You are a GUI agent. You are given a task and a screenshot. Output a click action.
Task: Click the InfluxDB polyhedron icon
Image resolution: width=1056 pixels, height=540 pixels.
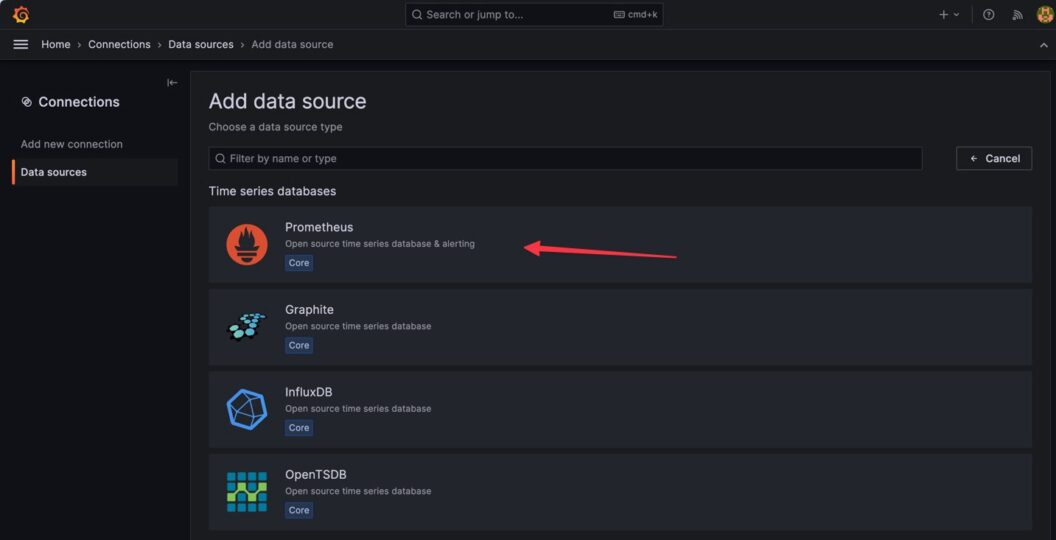[246, 409]
